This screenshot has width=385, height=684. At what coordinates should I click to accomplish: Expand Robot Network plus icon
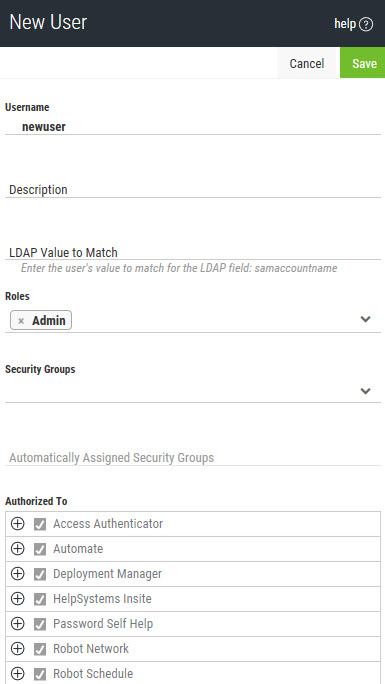coord(17,649)
